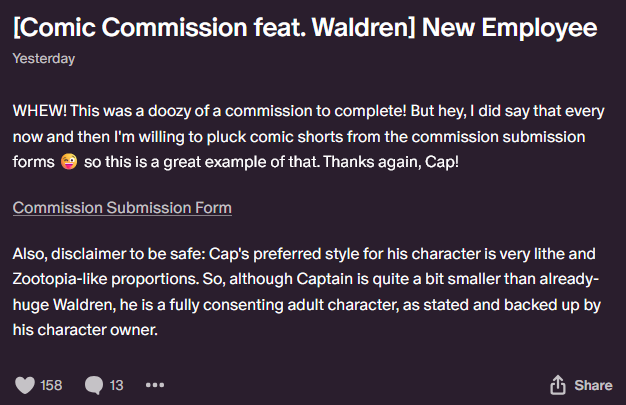
Task: Click the "his character owner." last line
Action: 85,330
